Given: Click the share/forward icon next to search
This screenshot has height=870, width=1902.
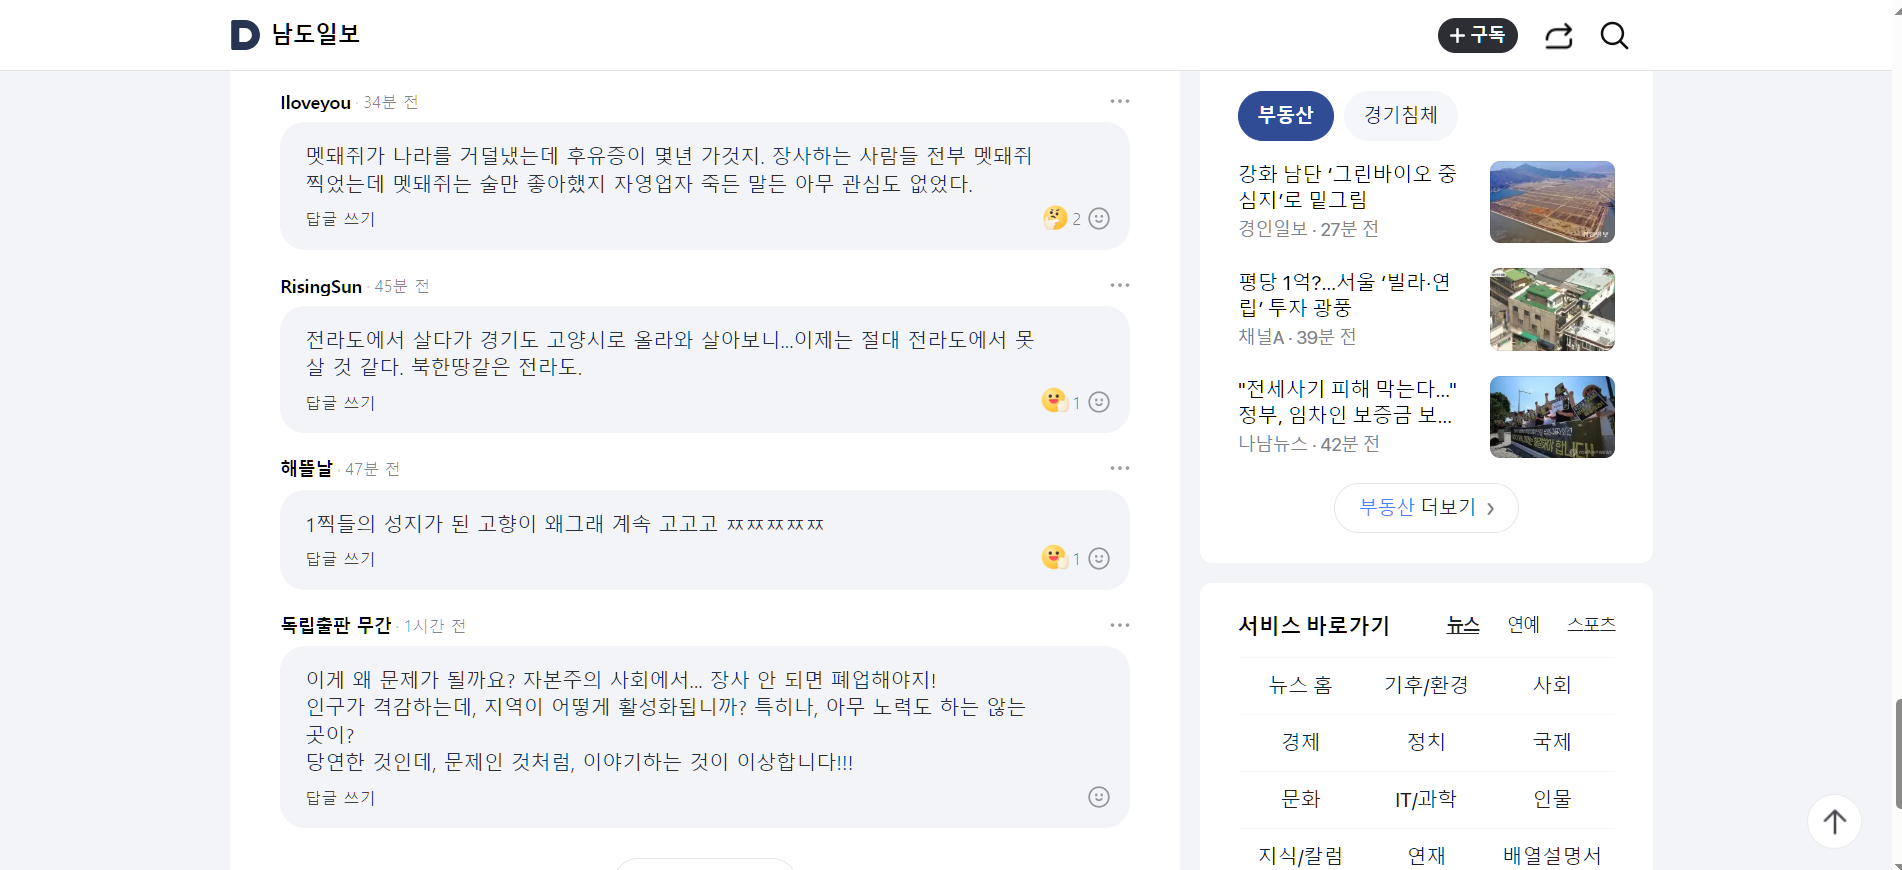Looking at the screenshot, I should pos(1558,36).
